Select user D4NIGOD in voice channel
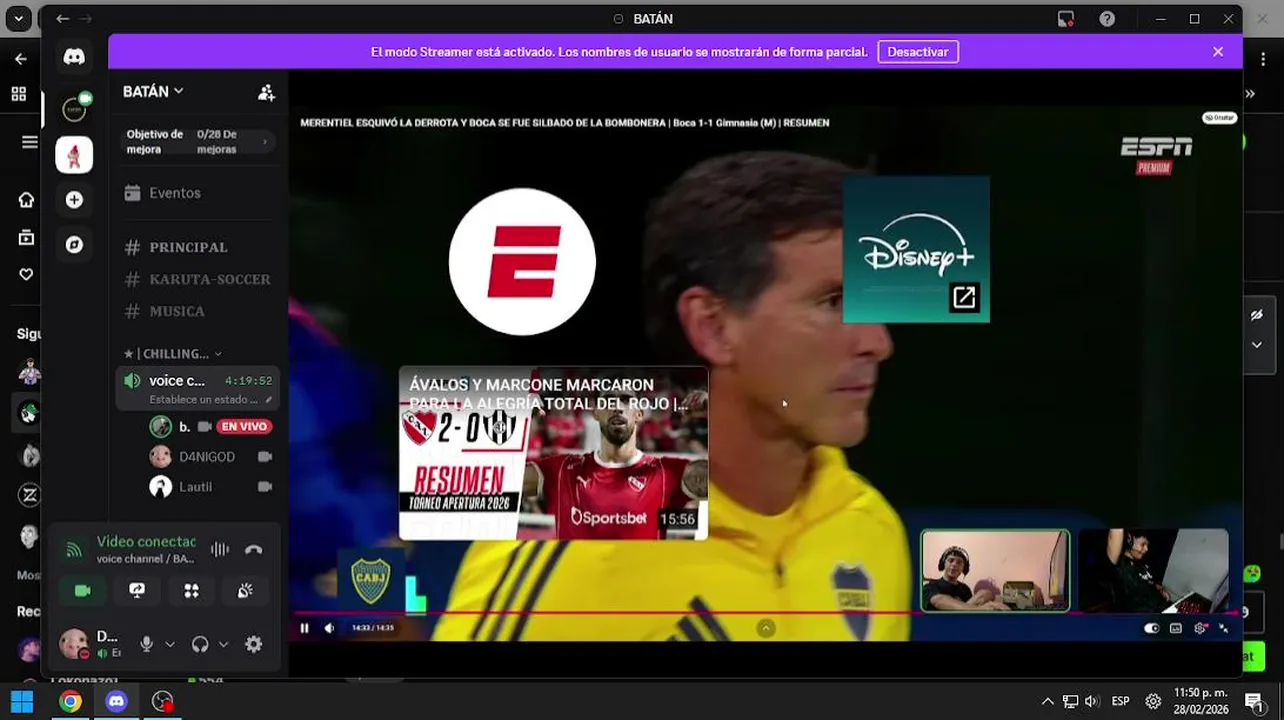The image size is (1284, 720). click(x=207, y=457)
